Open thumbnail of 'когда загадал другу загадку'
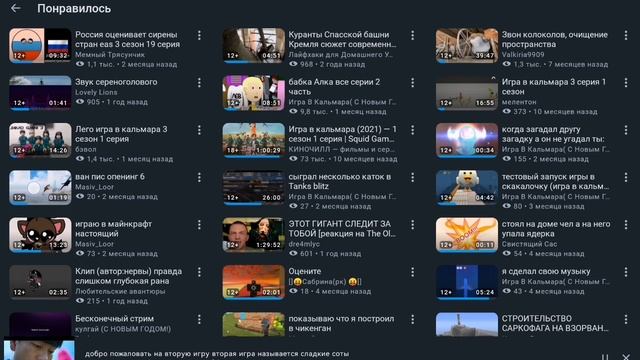 click(x=467, y=140)
